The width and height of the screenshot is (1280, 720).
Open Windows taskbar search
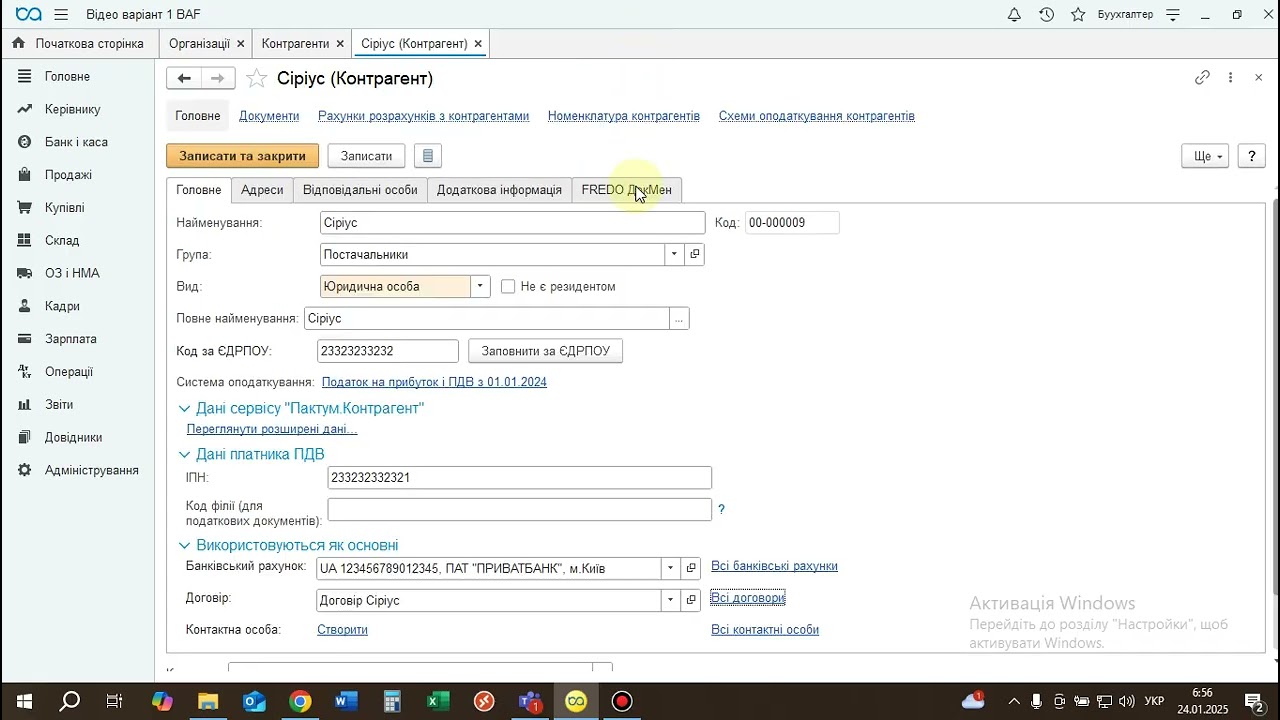point(69,701)
